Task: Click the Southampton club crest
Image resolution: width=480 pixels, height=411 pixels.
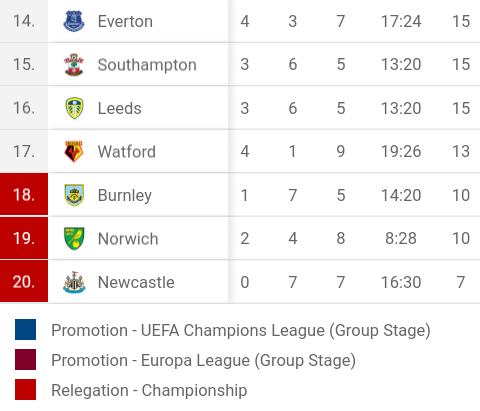Action: (x=74, y=65)
